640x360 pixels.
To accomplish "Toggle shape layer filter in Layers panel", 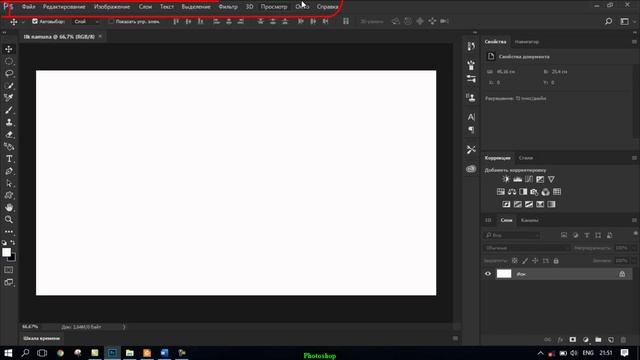I will pyautogui.click(x=598, y=235).
